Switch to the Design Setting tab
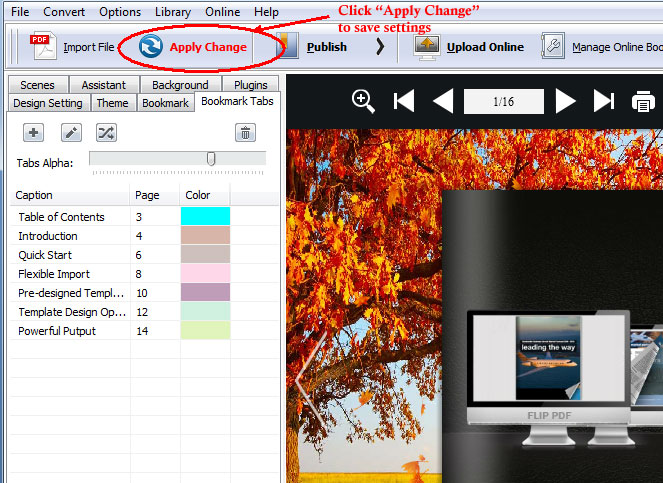 tap(48, 103)
